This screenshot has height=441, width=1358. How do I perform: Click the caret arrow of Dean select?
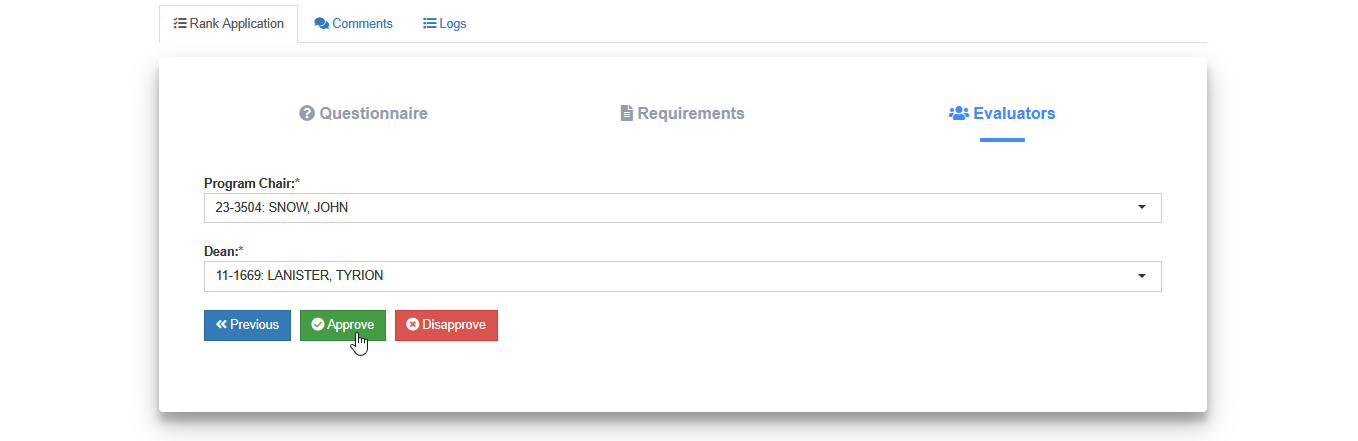1142,276
